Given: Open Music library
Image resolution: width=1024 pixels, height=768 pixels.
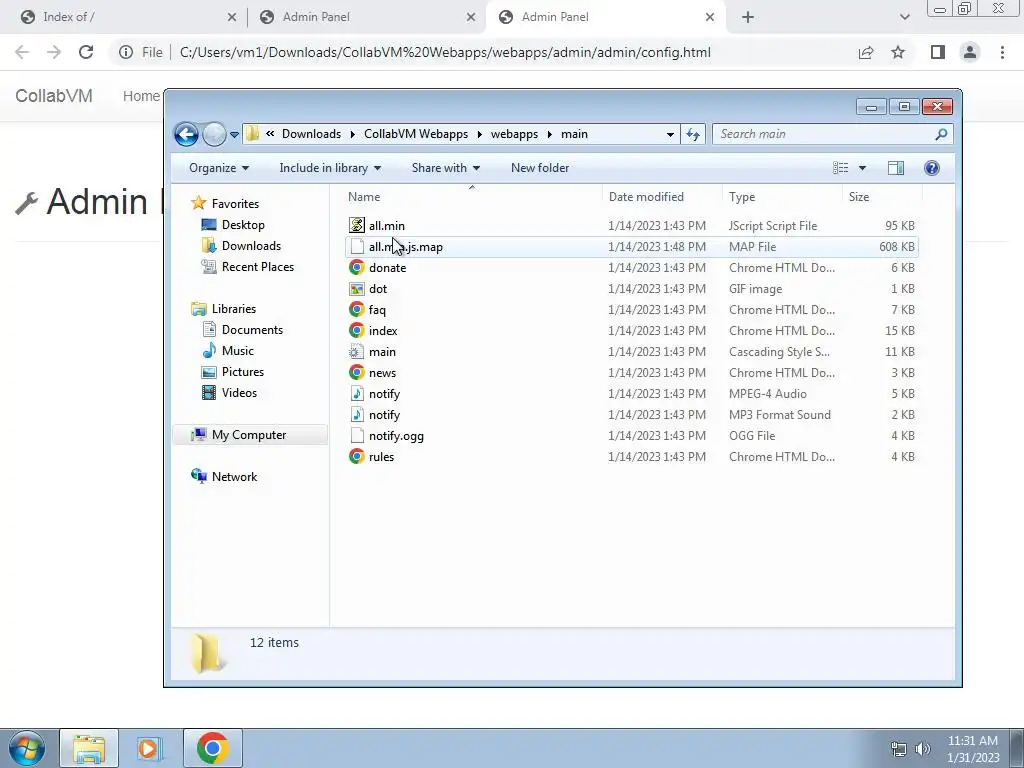Looking at the screenshot, I should tap(228, 351).
